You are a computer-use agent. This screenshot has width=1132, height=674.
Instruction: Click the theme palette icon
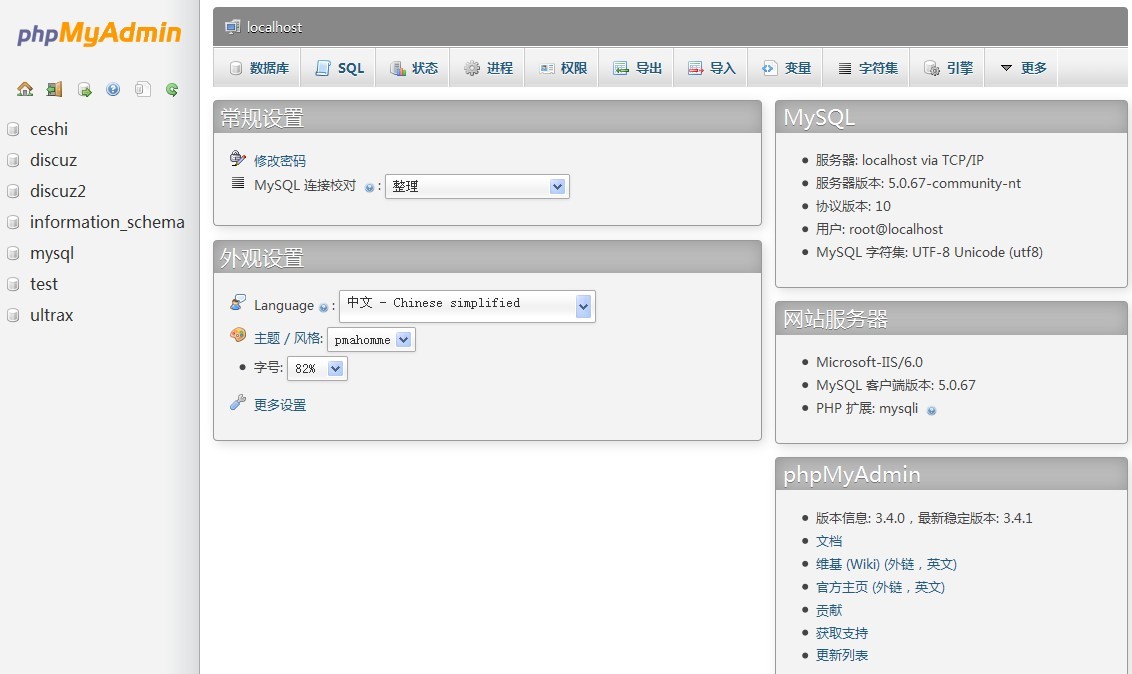pyautogui.click(x=238, y=335)
